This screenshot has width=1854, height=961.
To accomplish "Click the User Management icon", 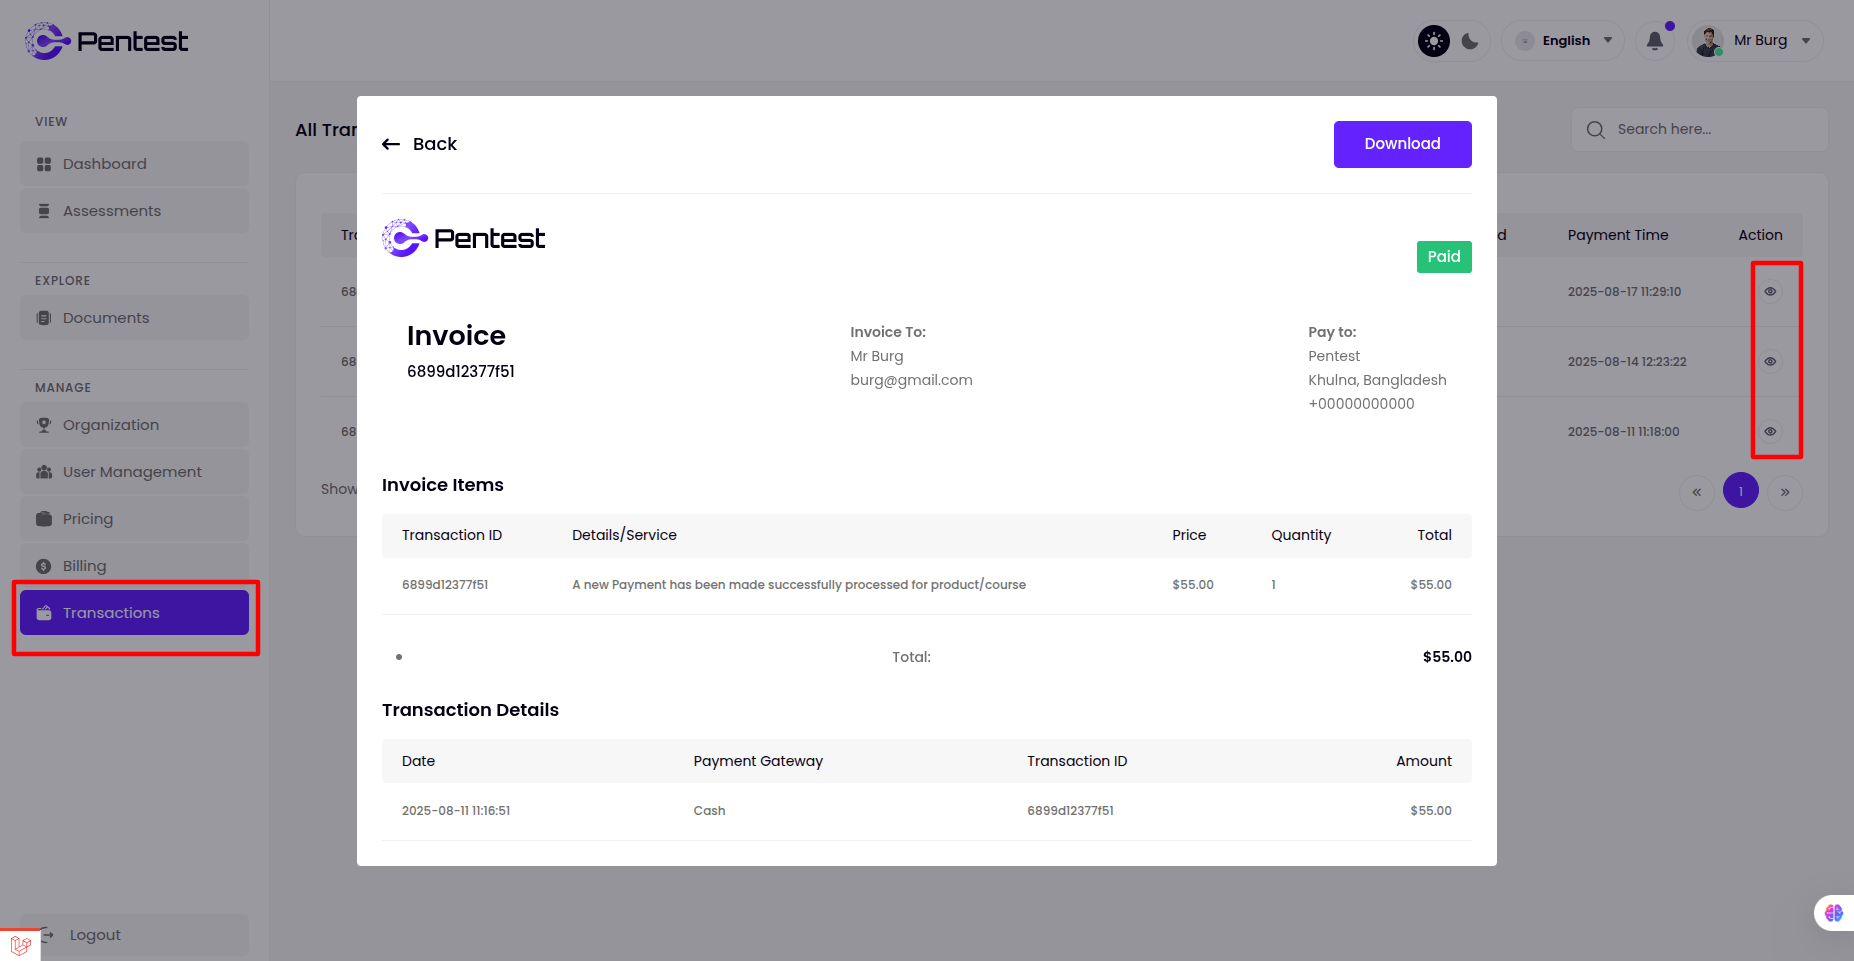I will 44,472.
